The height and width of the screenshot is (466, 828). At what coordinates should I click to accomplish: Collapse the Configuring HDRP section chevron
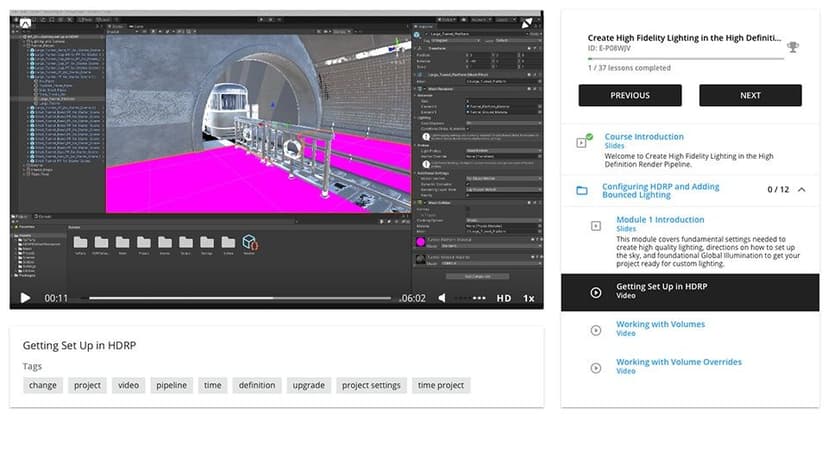coord(802,189)
